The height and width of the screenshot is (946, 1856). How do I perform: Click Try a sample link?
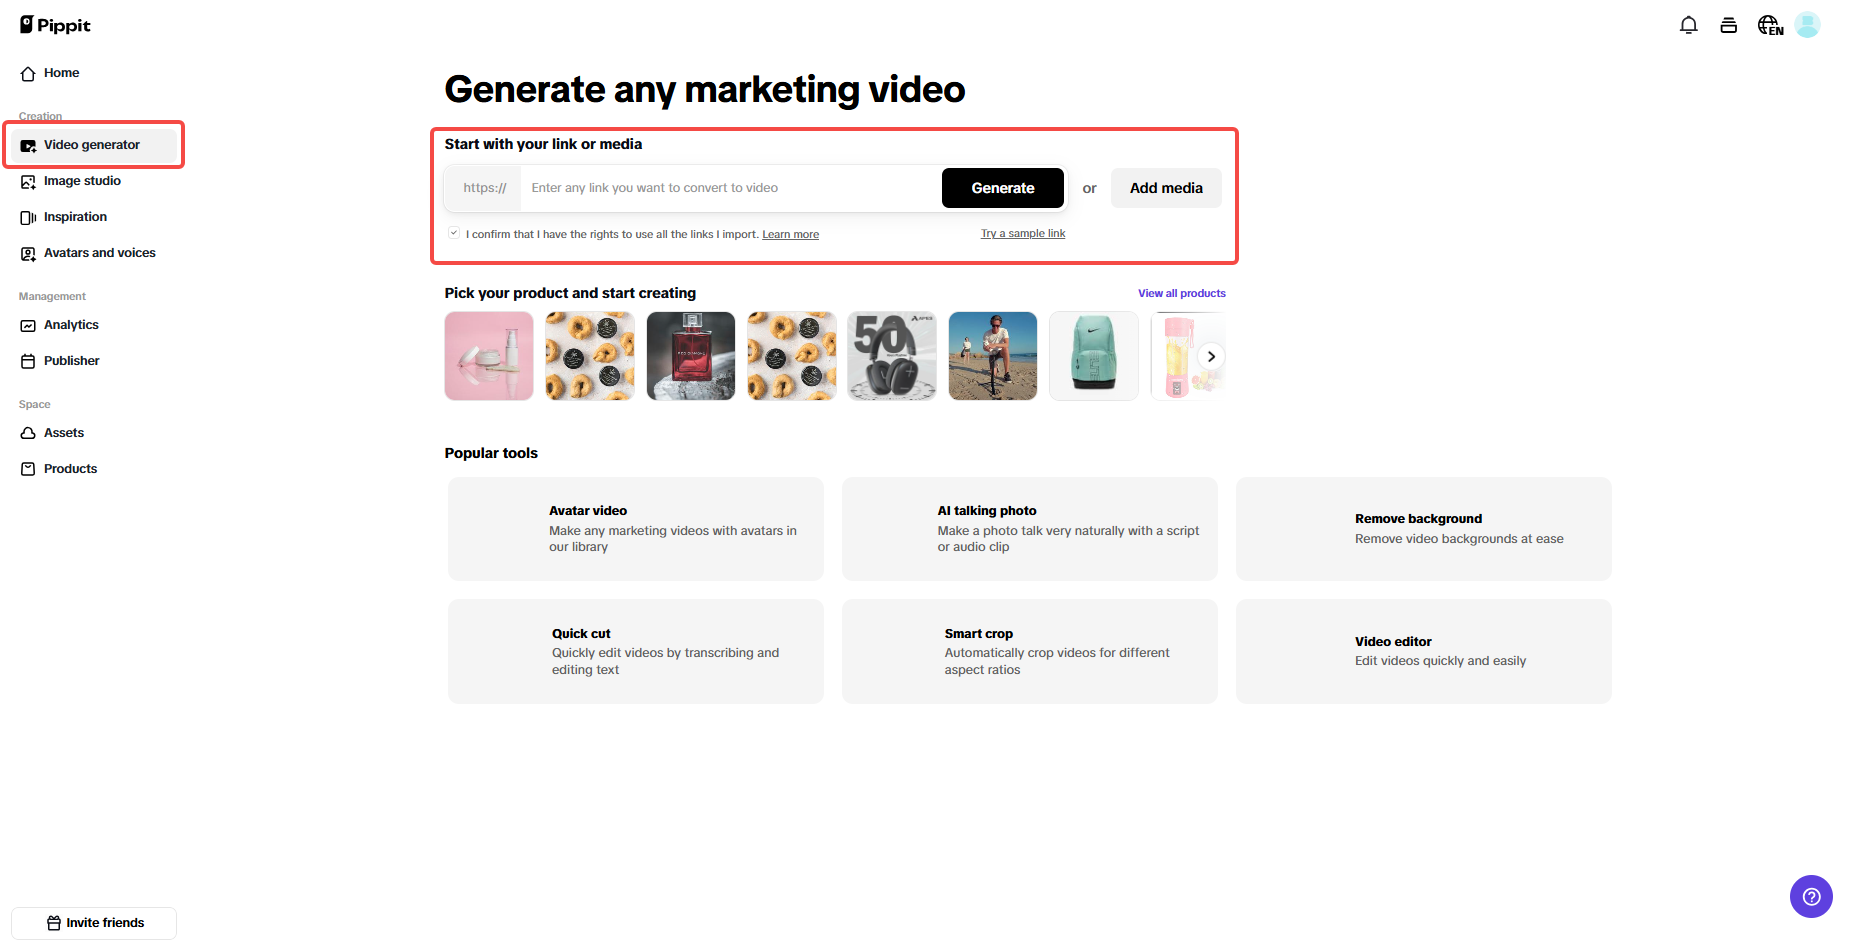pyautogui.click(x=1022, y=232)
